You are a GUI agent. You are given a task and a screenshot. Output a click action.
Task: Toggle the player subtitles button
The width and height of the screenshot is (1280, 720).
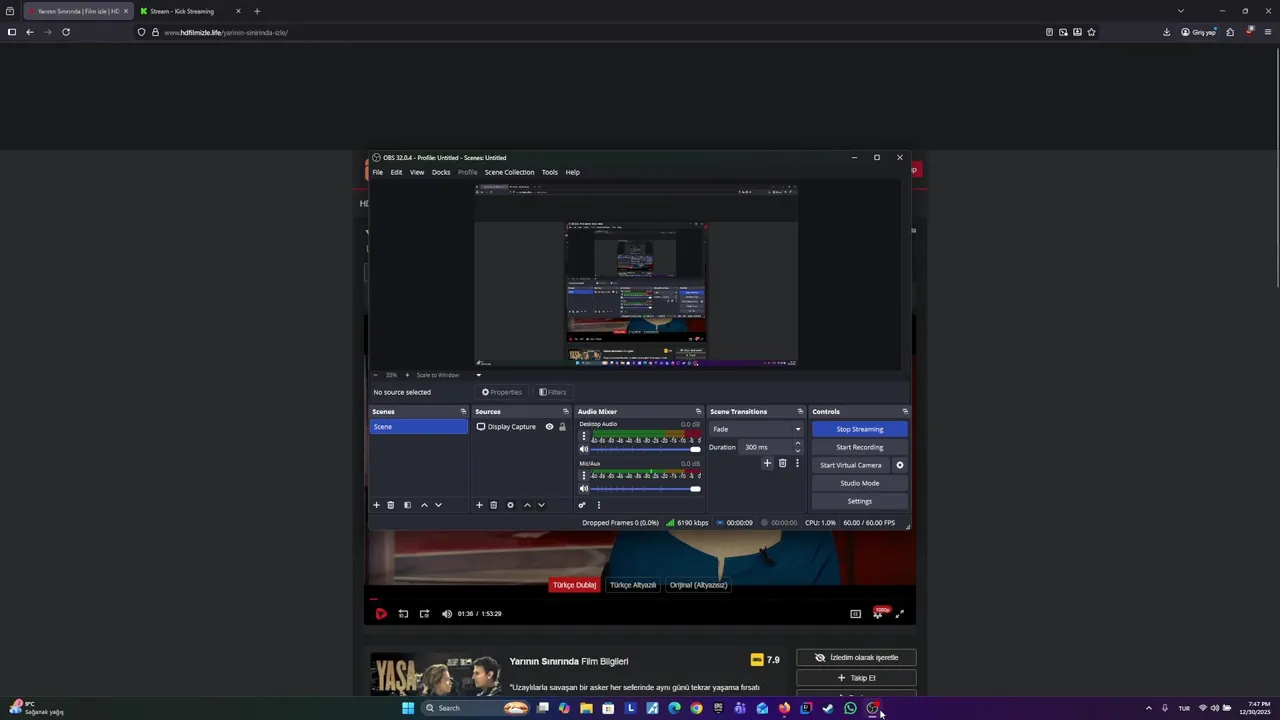click(855, 614)
